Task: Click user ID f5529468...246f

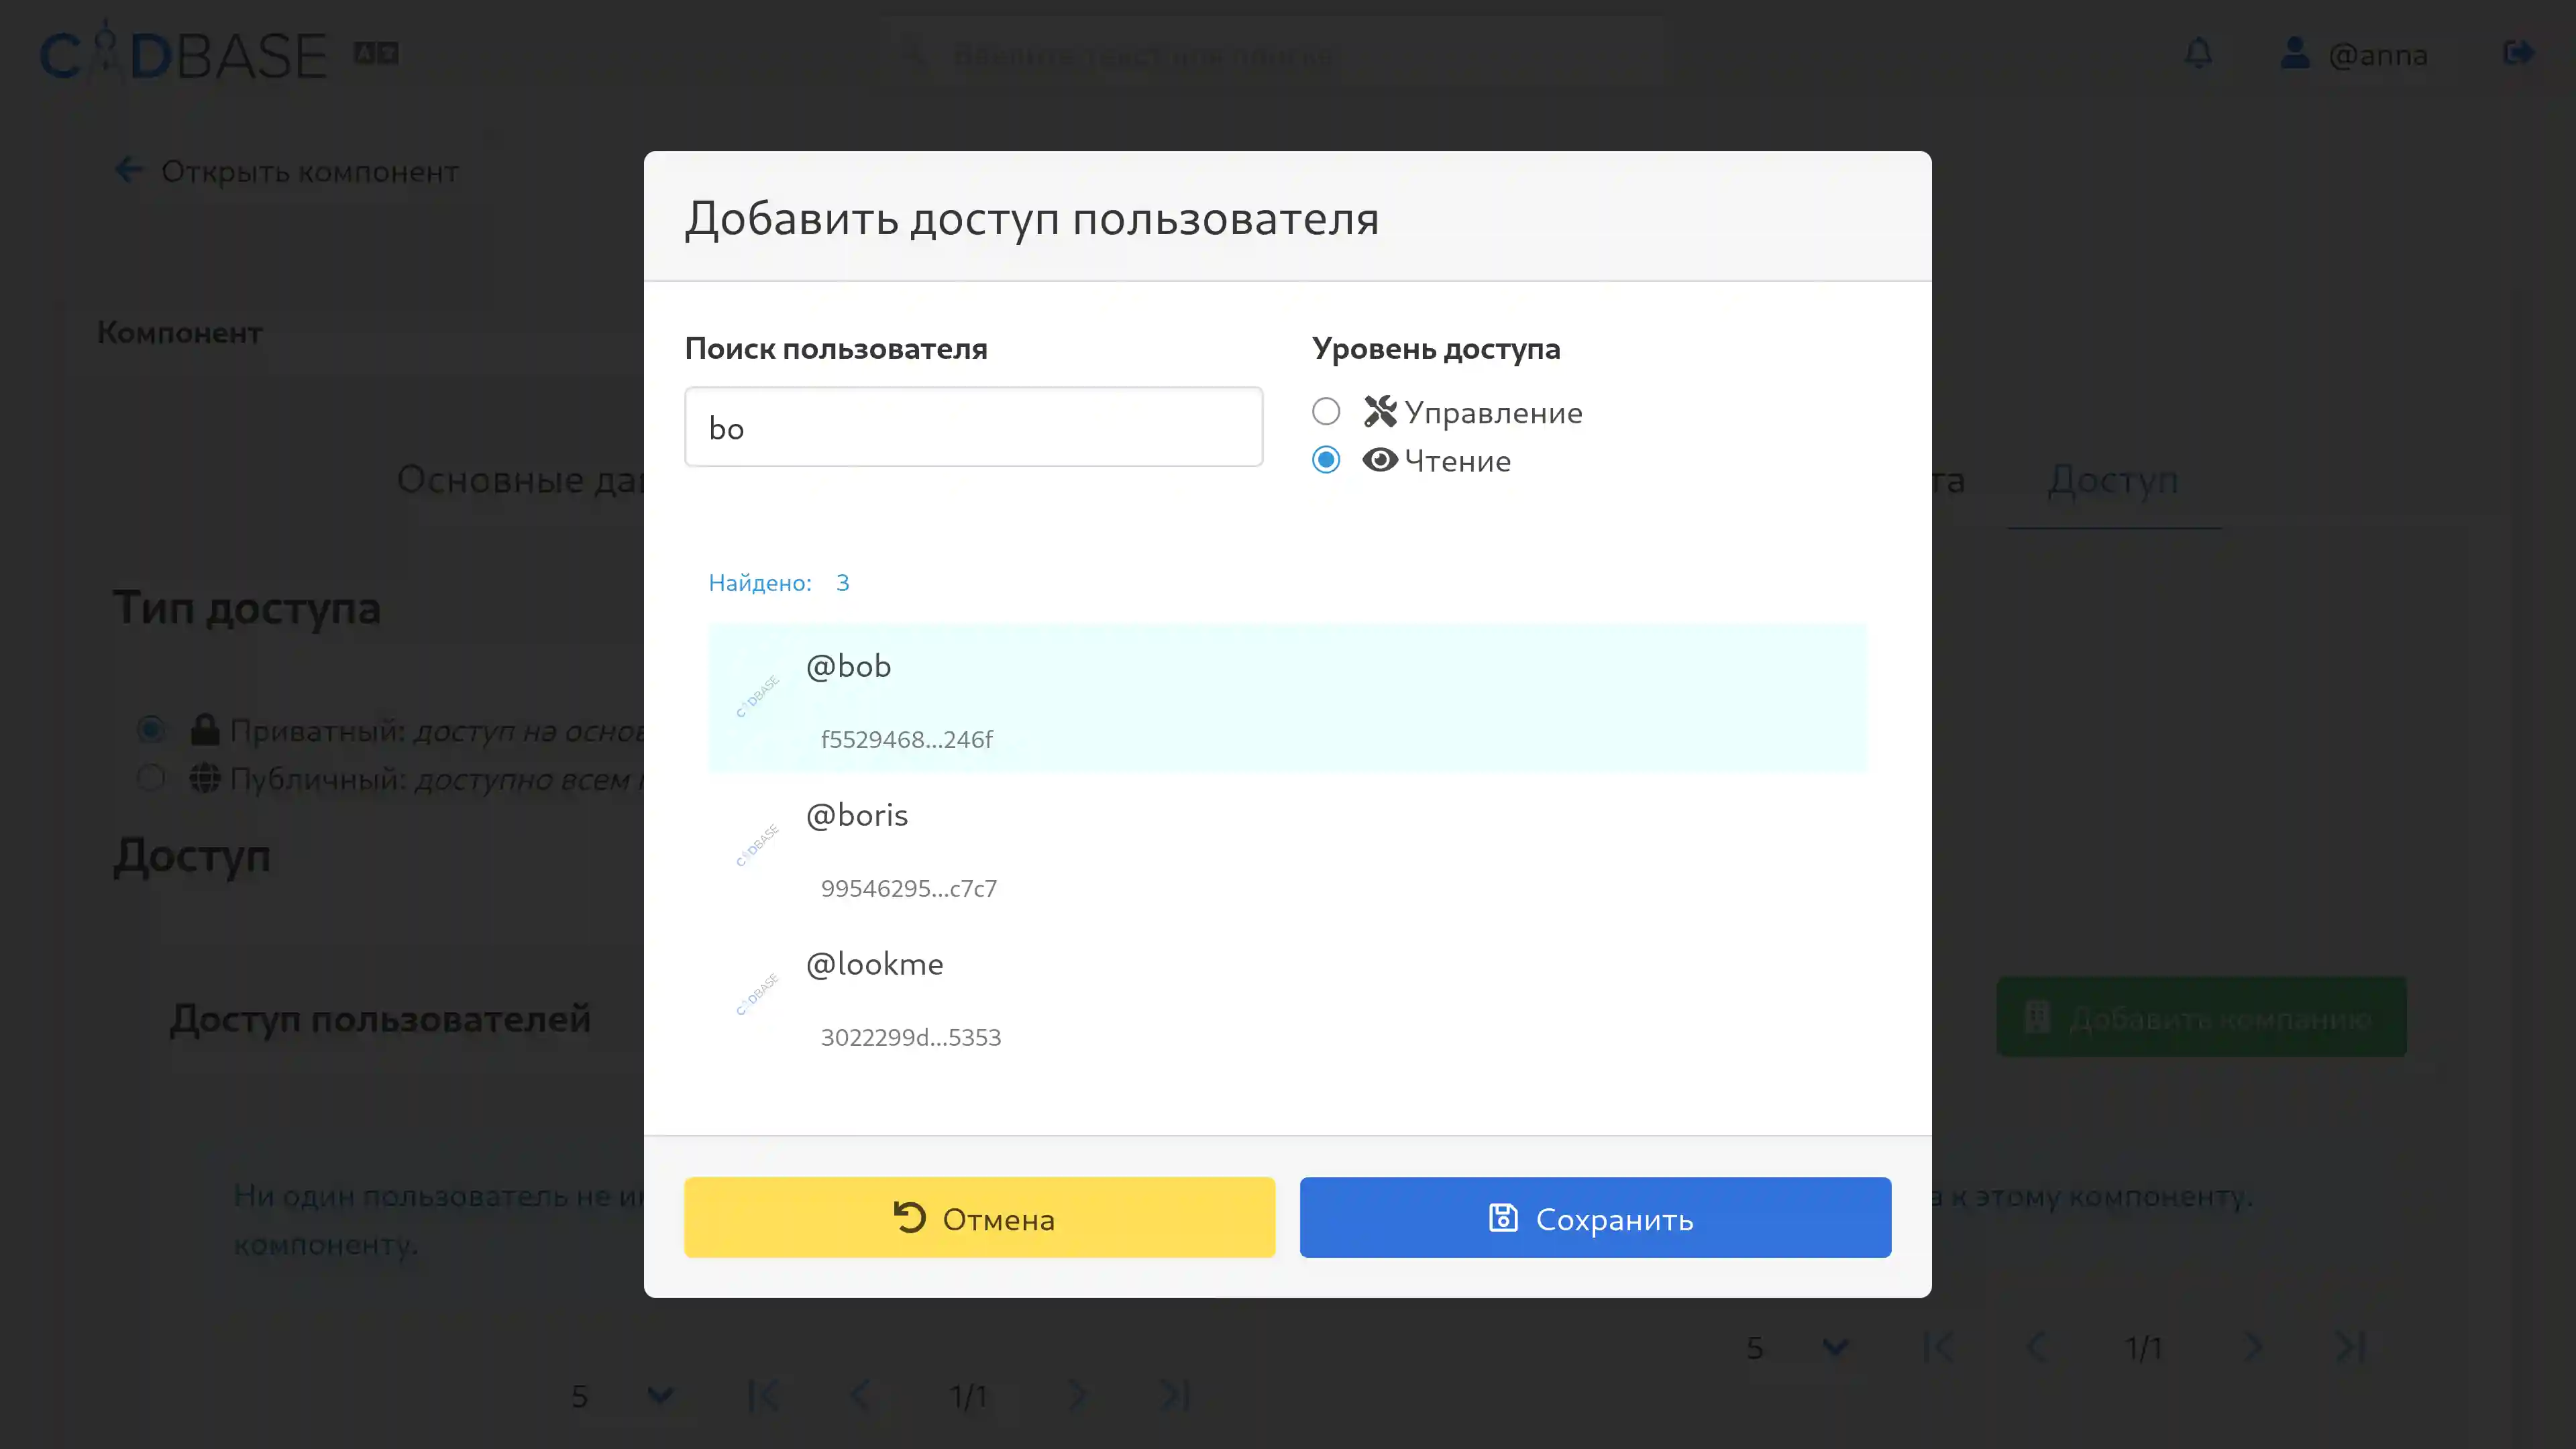Action: (906, 739)
